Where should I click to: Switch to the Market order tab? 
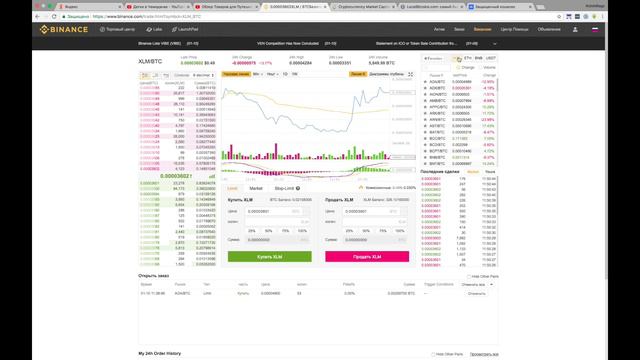pos(256,188)
